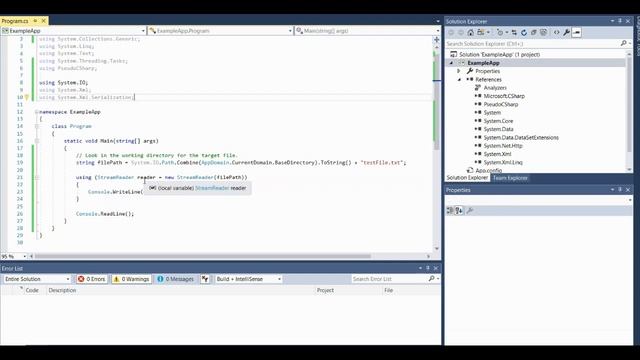Screen dimensions: 640x360
Task: Click the lightbulb quick action icon
Action: click(x=27, y=97)
